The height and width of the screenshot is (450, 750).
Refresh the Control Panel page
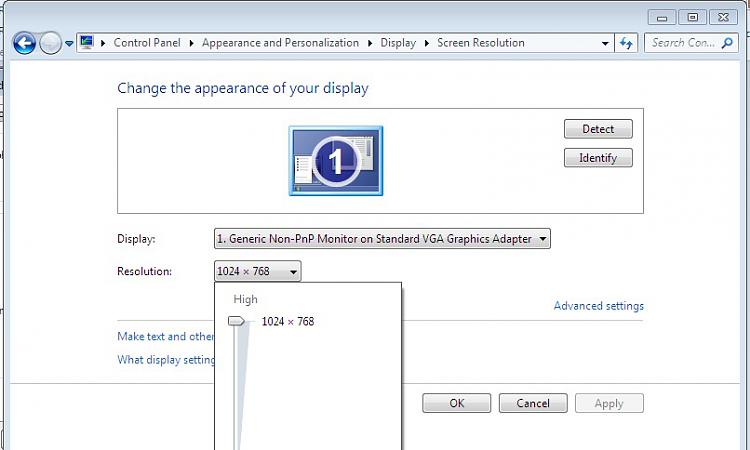[626, 43]
